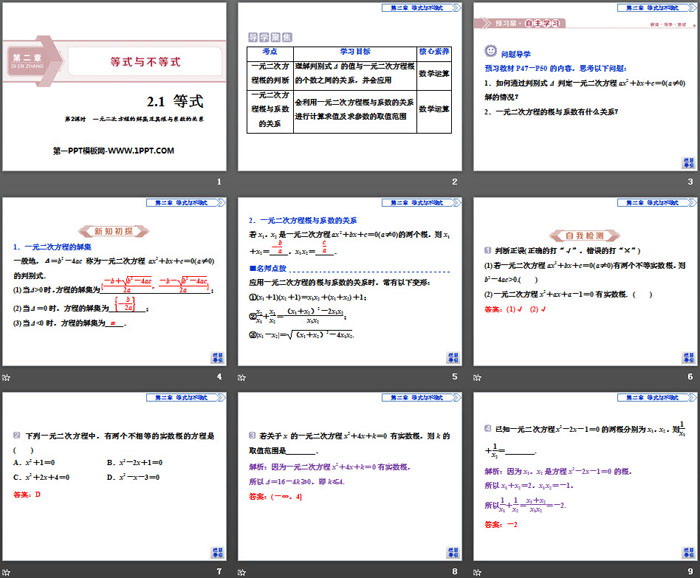700x578 pixels.
Task: Click the animation star icon under slide 7
Action: point(7,572)
